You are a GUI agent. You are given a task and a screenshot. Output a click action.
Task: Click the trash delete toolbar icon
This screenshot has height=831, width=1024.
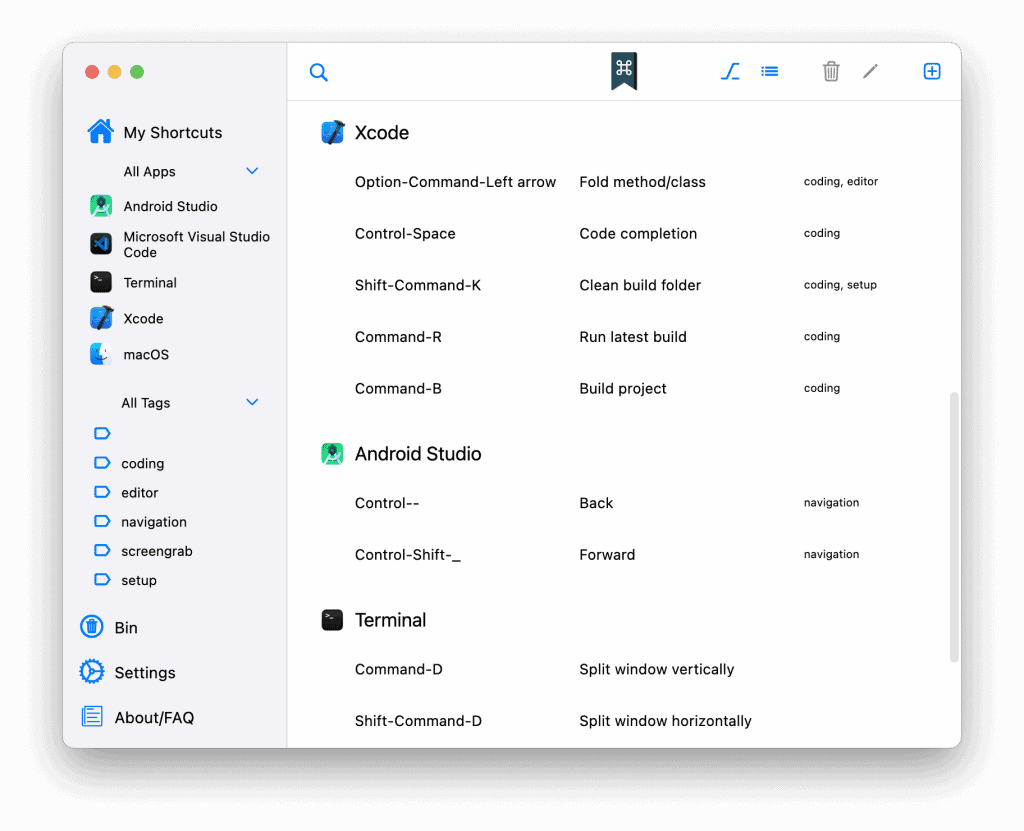click(x=831, y=71)
